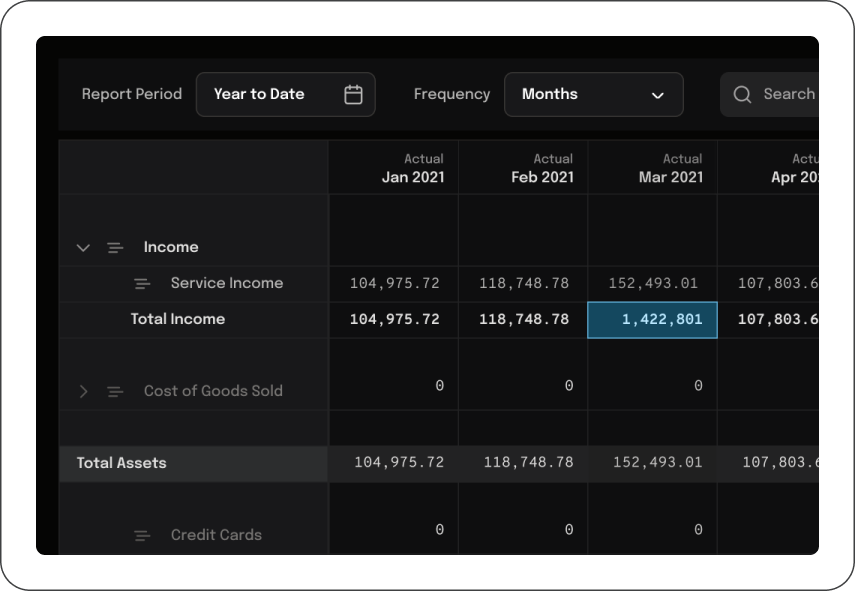The height and width of the screenshot is (591, 855).
Task: Select the Total Income row label
Action: (x=178, y=320)
